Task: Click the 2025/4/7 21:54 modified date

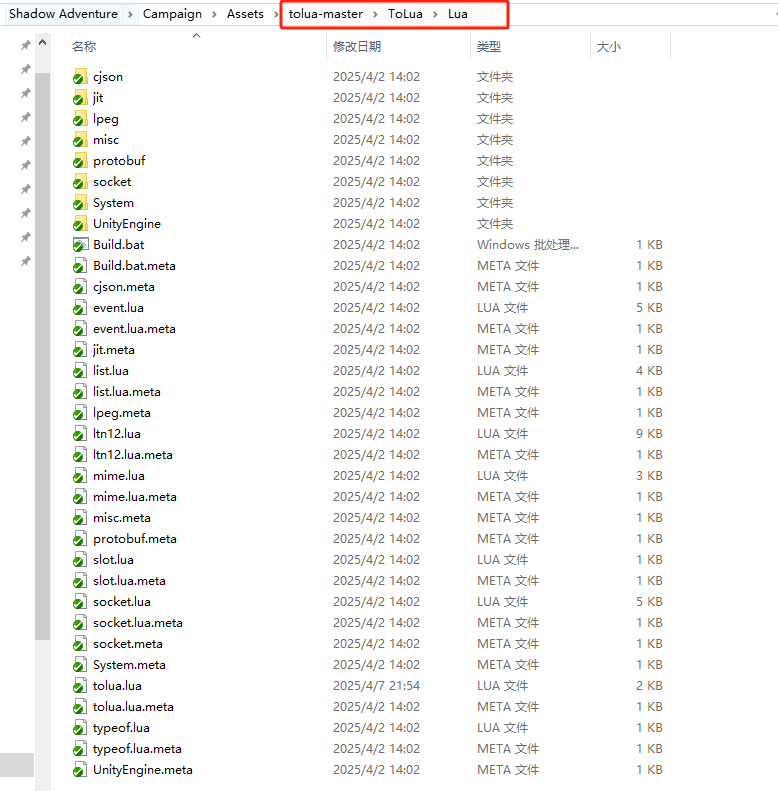Action: (x=376, y=686)
